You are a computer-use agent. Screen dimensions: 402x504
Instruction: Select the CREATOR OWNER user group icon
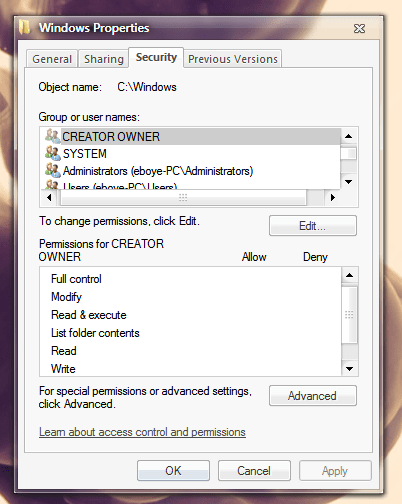click(53, 136)
